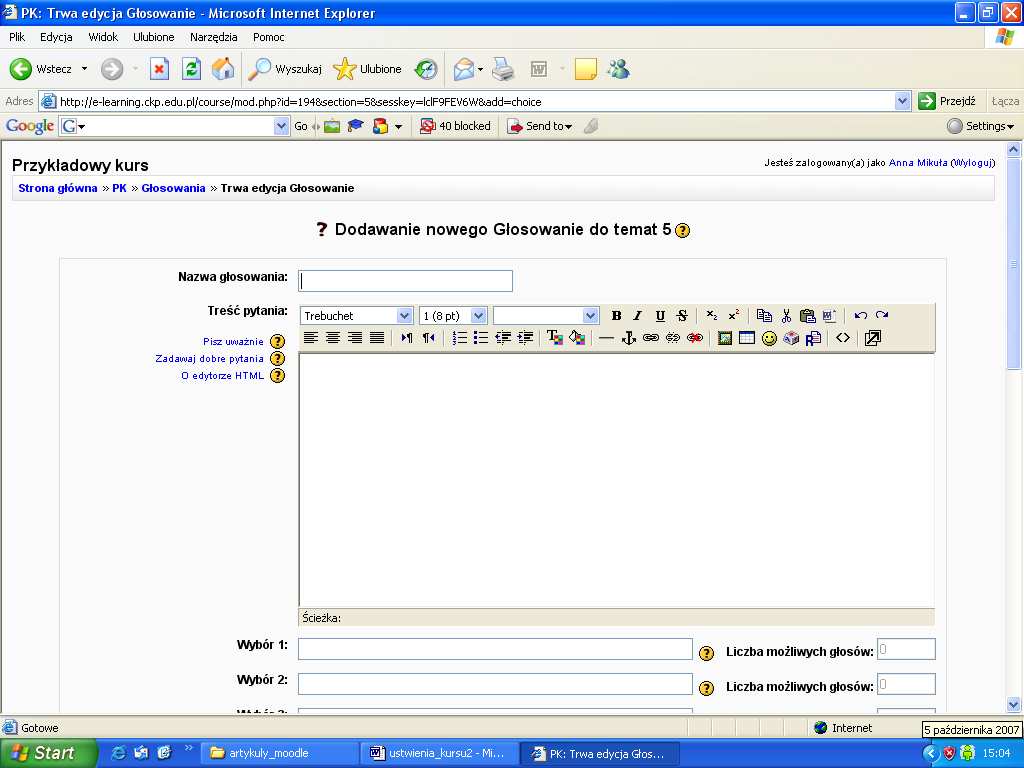Click the red crossed-out link icon
Image resolution: width=1024 pixels, height=768 pixels.
tap(695, 338)
